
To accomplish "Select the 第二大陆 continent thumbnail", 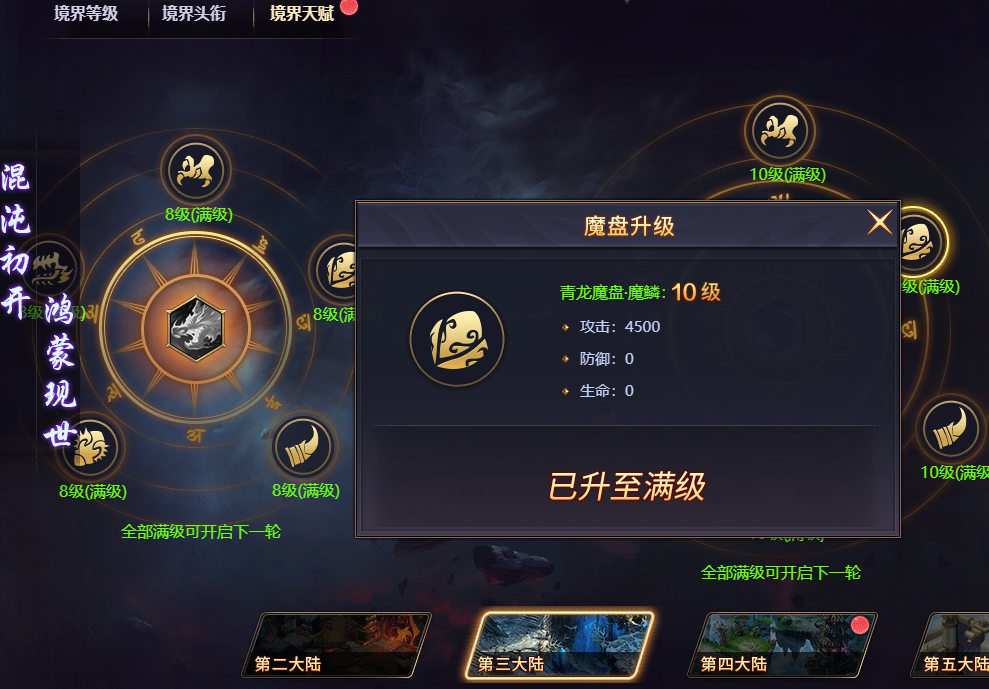I will pos(336,645).
